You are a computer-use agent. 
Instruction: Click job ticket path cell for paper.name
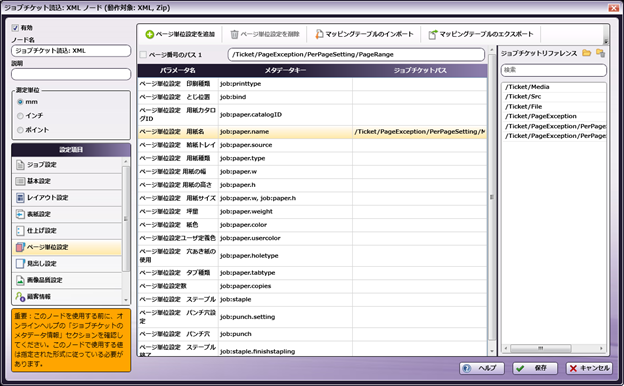419,132
